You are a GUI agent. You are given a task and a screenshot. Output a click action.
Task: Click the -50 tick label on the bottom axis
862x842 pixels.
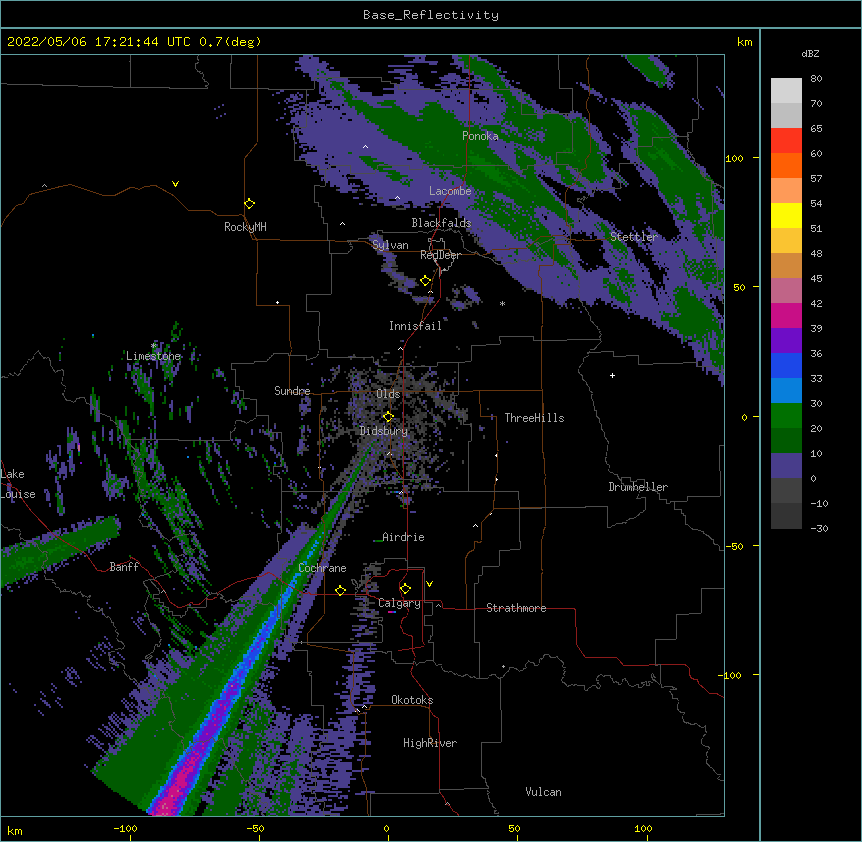255,828
